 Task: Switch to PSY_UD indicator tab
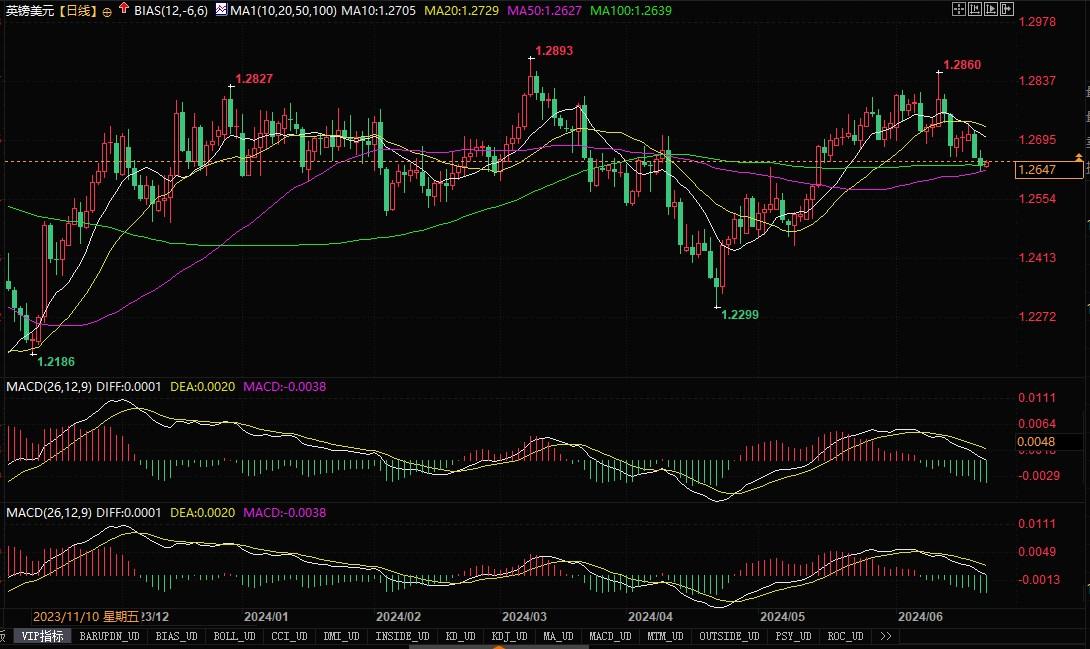tap(793, 636)
